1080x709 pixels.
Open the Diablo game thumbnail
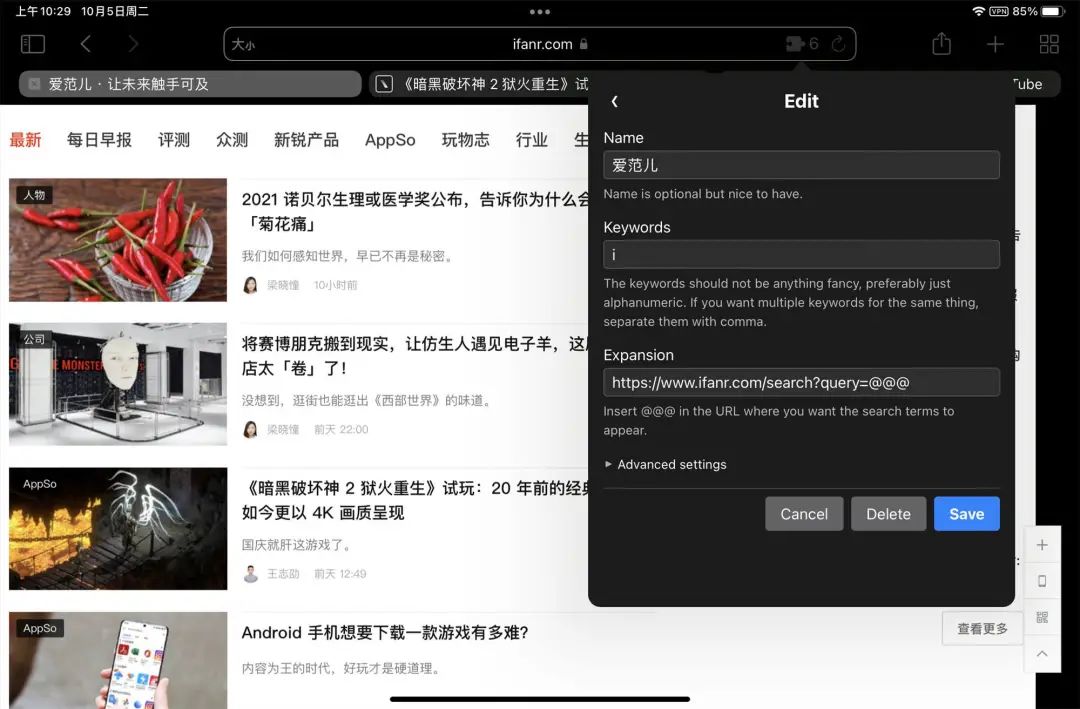(118, 528)
